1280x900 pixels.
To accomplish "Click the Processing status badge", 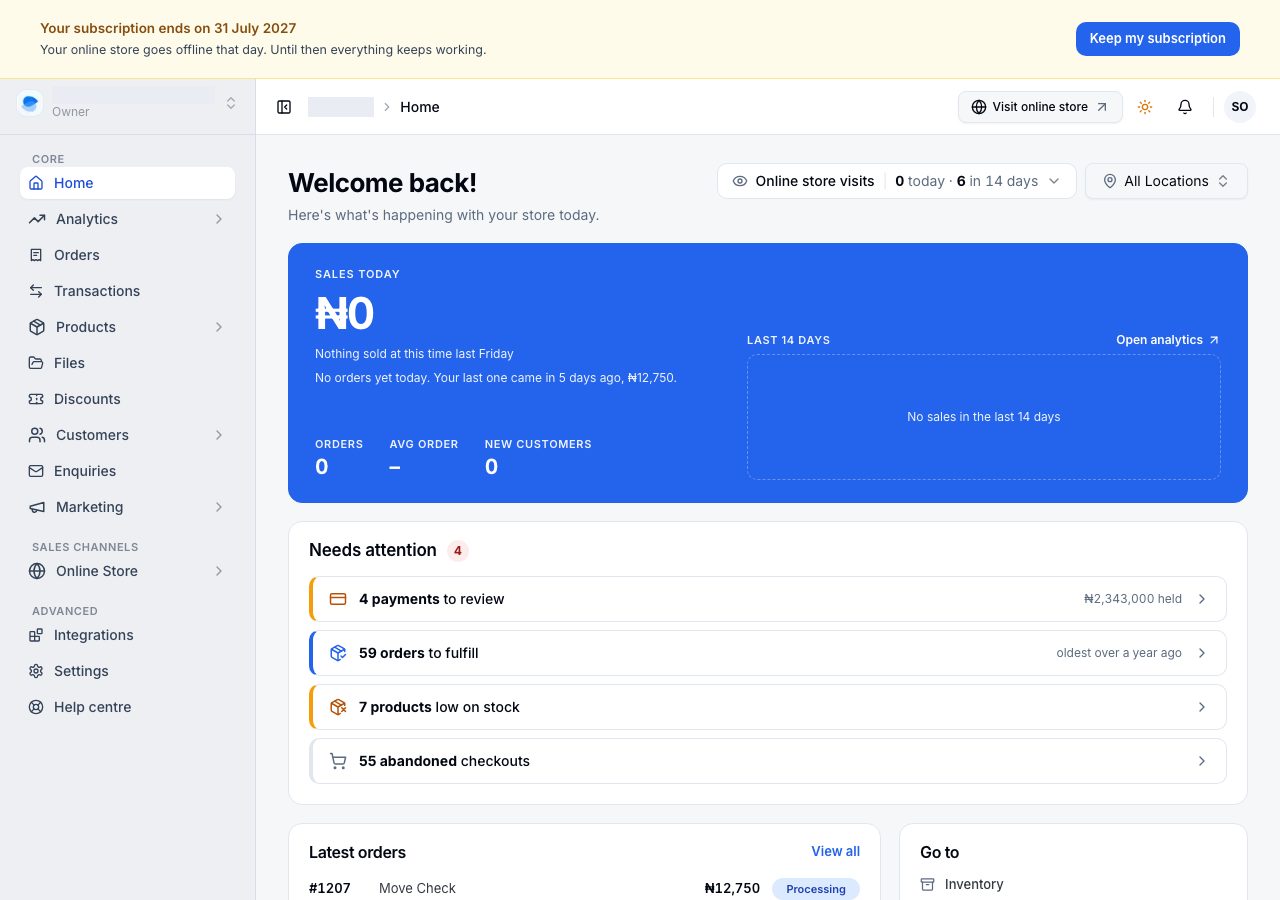I will coord(816,888).
